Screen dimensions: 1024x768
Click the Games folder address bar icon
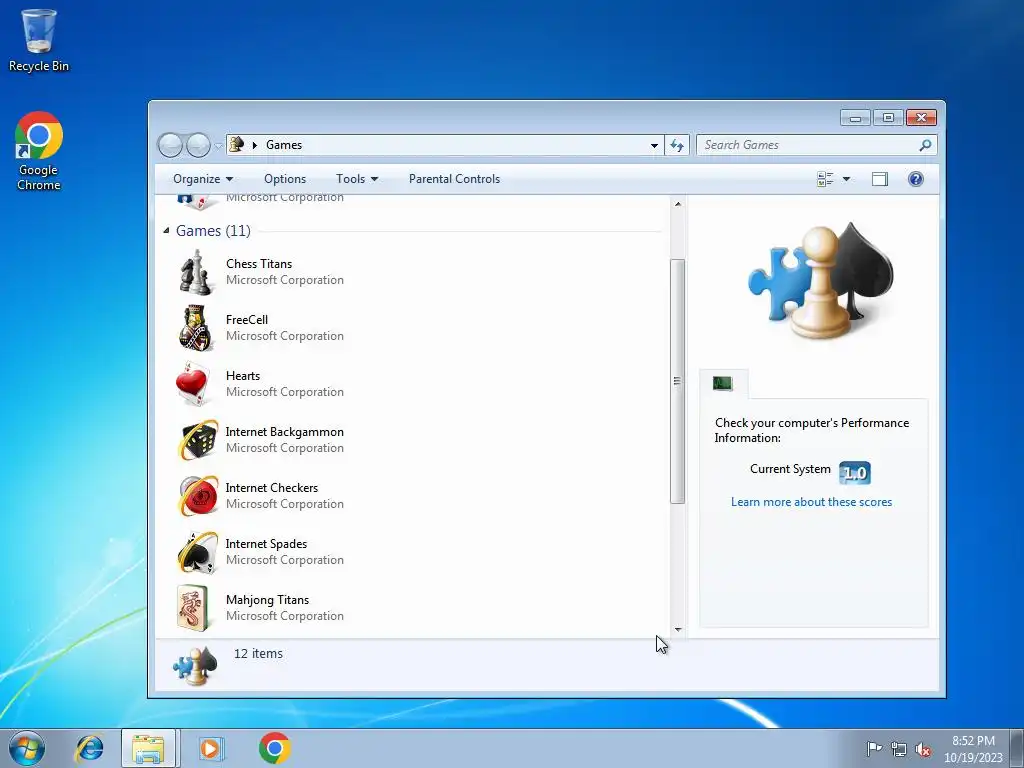point(237,144)
